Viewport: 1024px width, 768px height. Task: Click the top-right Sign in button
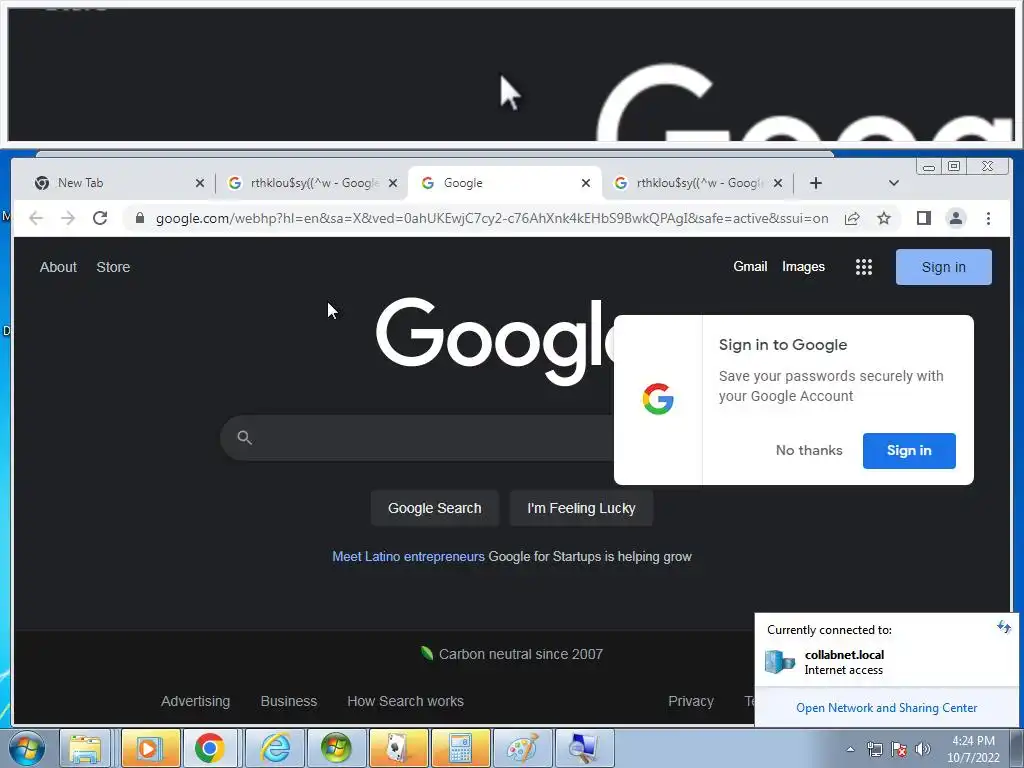pos(944,267)
